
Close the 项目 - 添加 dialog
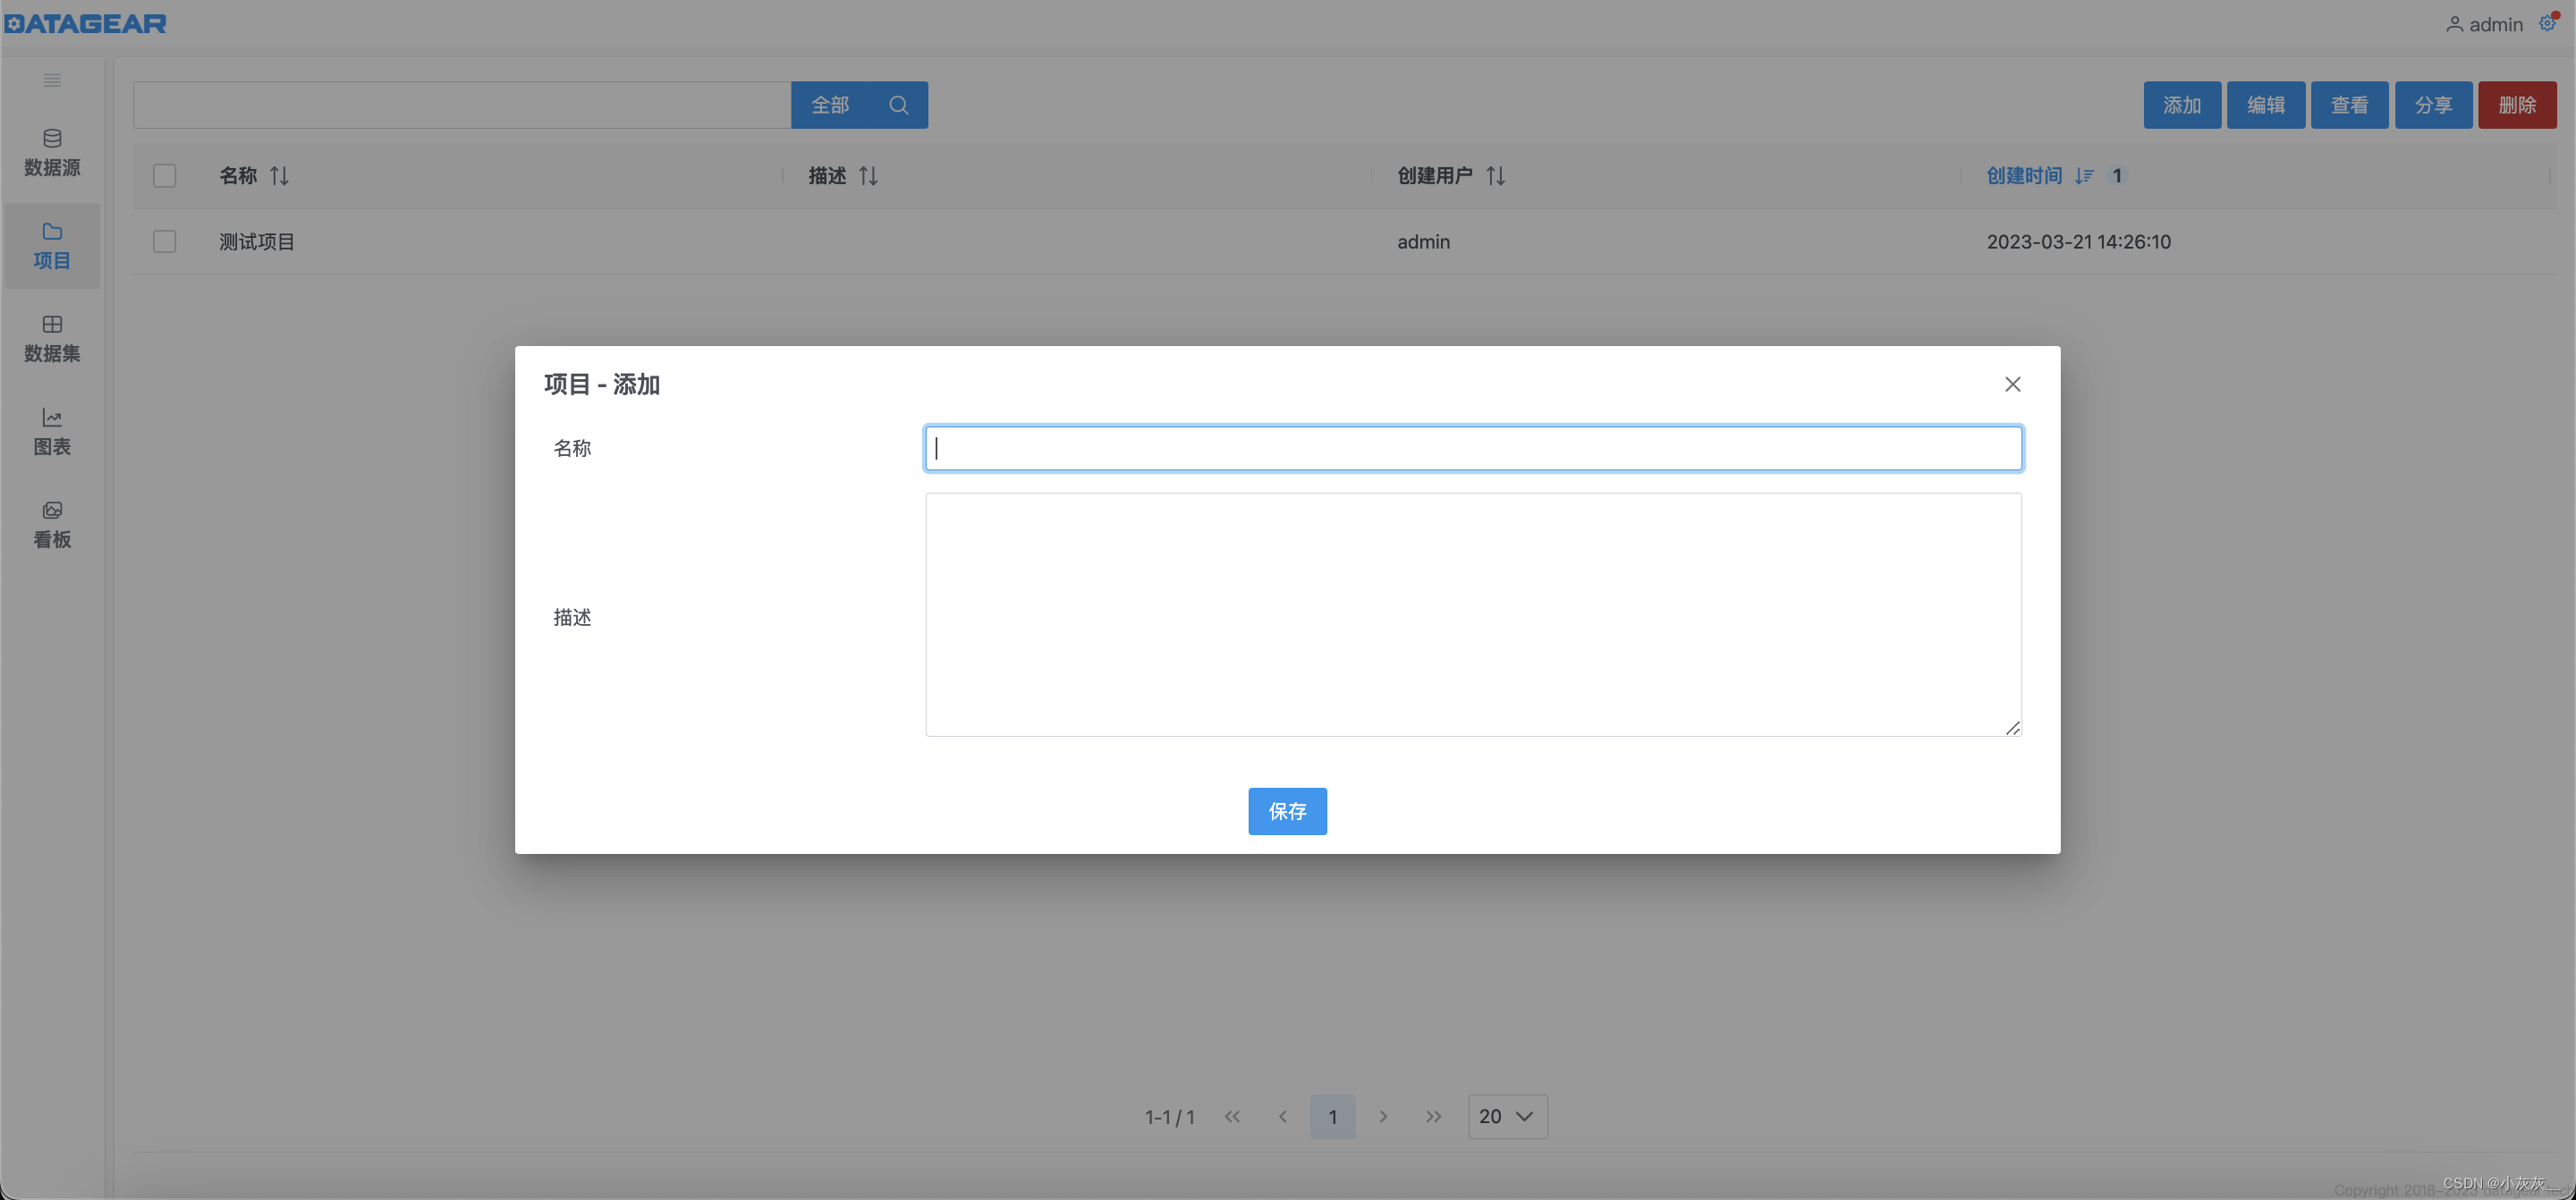click(2013, 384)
